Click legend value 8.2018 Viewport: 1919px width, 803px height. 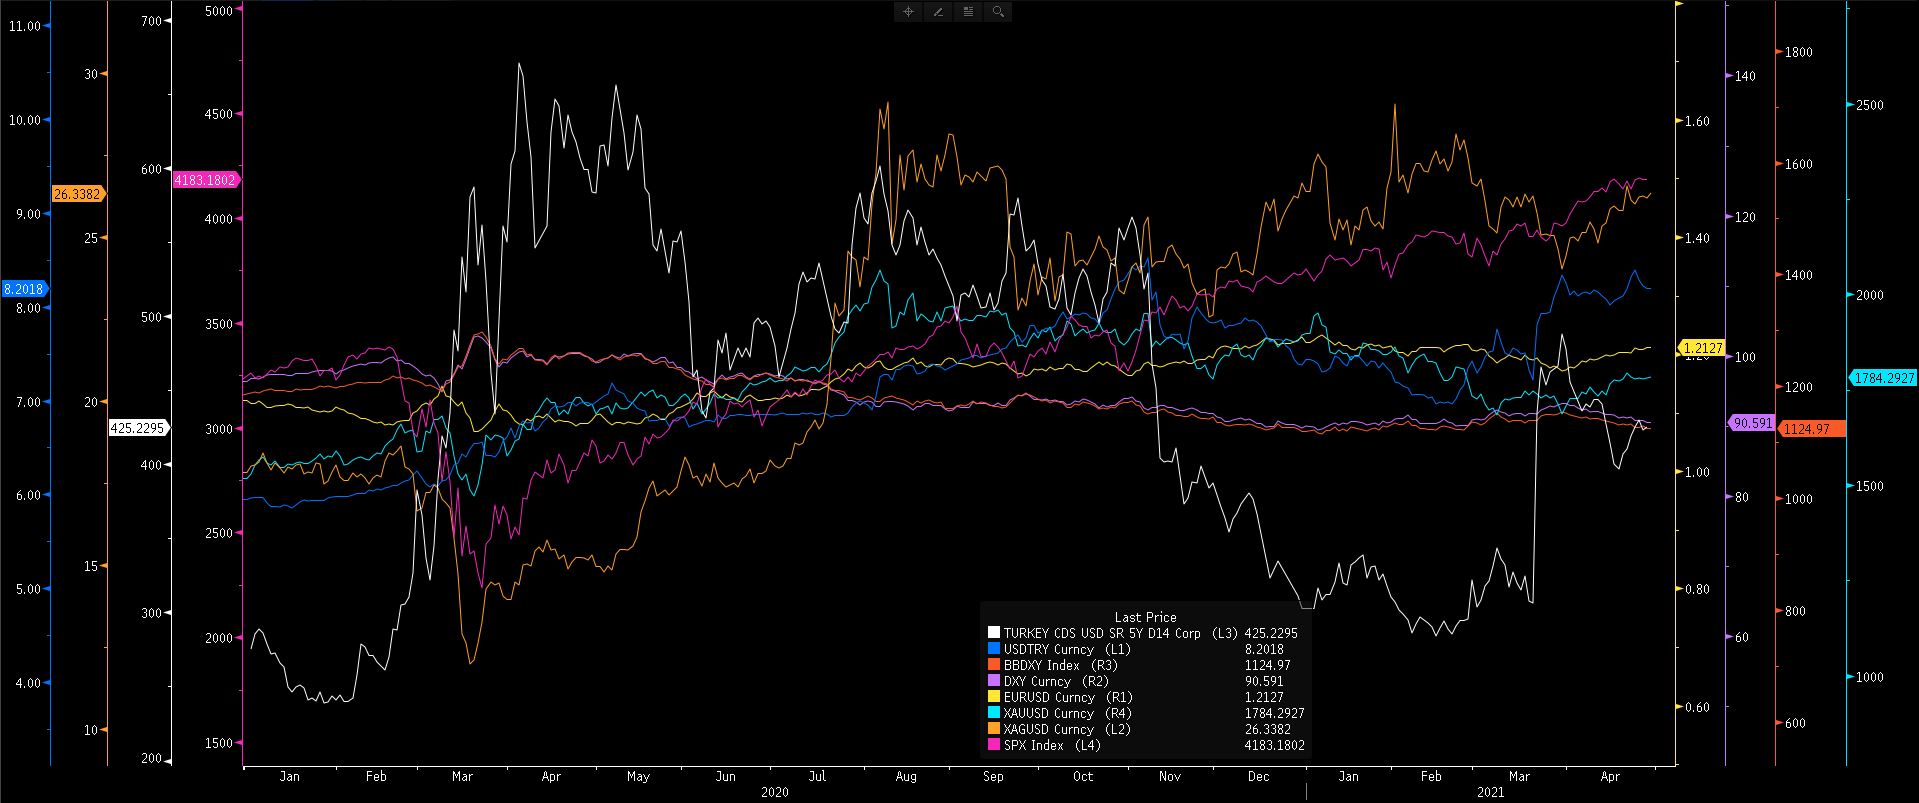(x=1262, y=649)
